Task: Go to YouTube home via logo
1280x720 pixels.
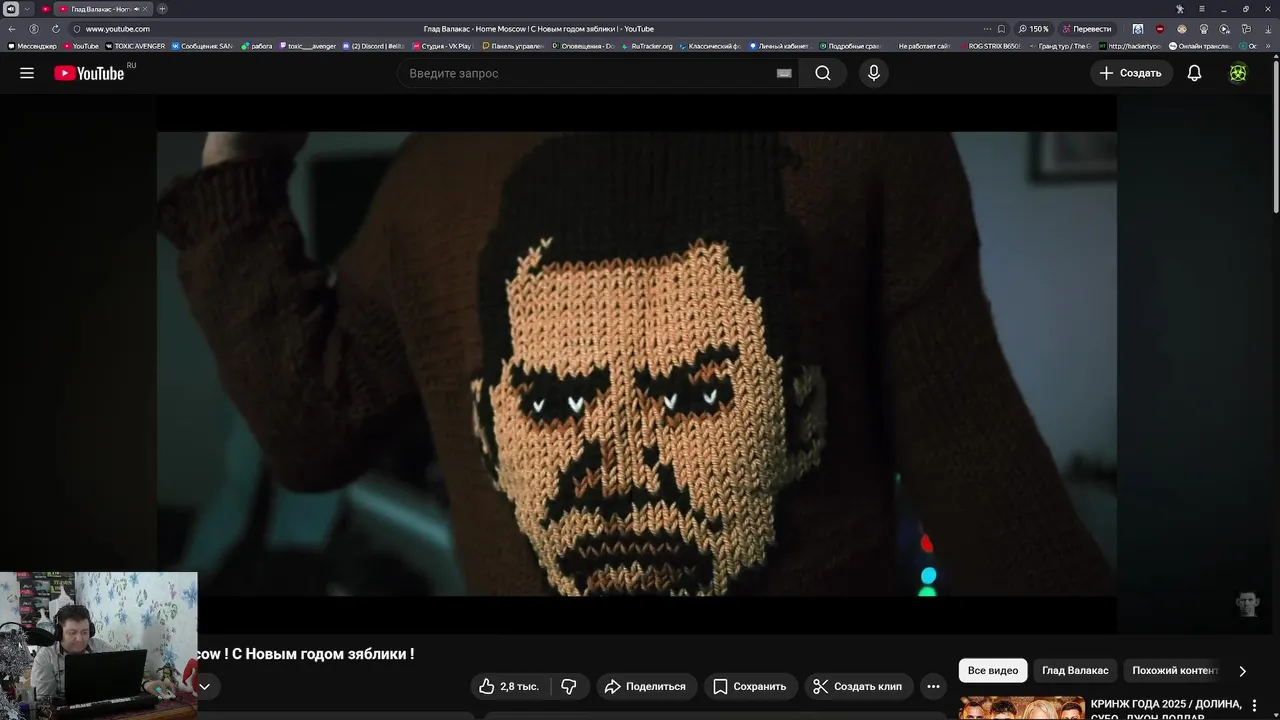Action: [x=89, y=73]
